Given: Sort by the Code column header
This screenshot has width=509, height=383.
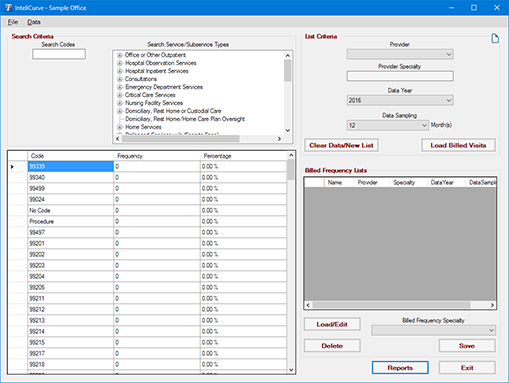Looking at the screenshot, I should [x=70, y=156].
